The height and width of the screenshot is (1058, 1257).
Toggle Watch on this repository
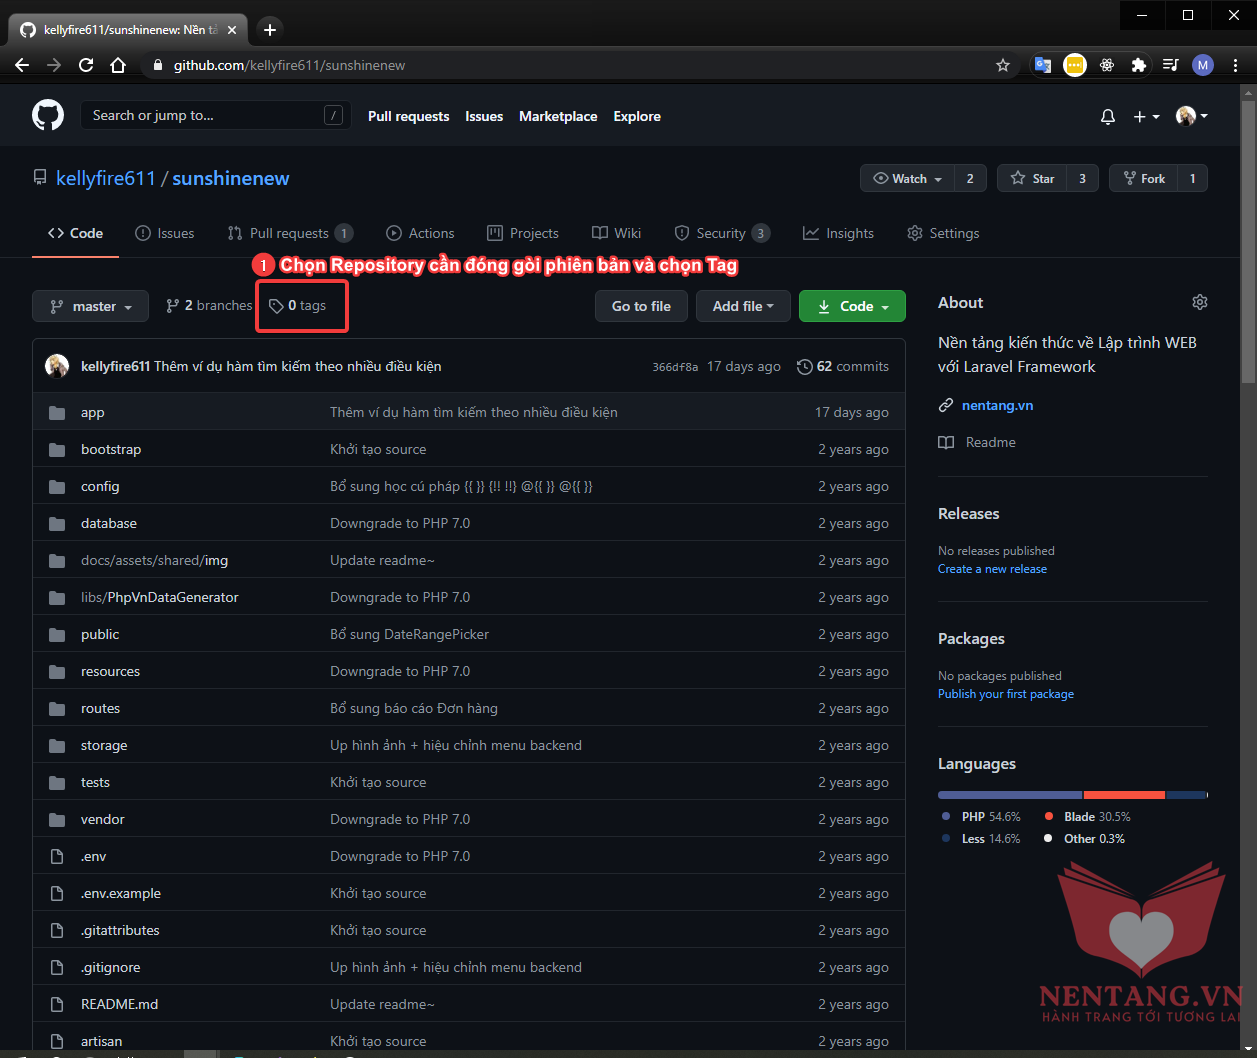[x=907, y=178]
